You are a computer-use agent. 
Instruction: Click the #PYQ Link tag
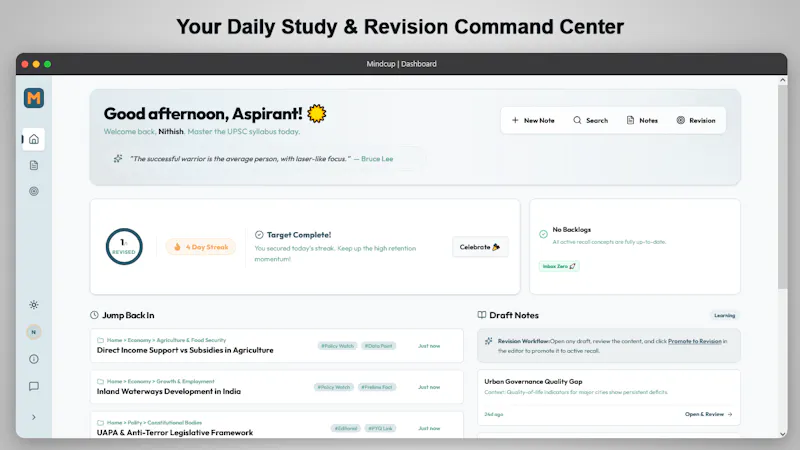click(x=380, y=429)
